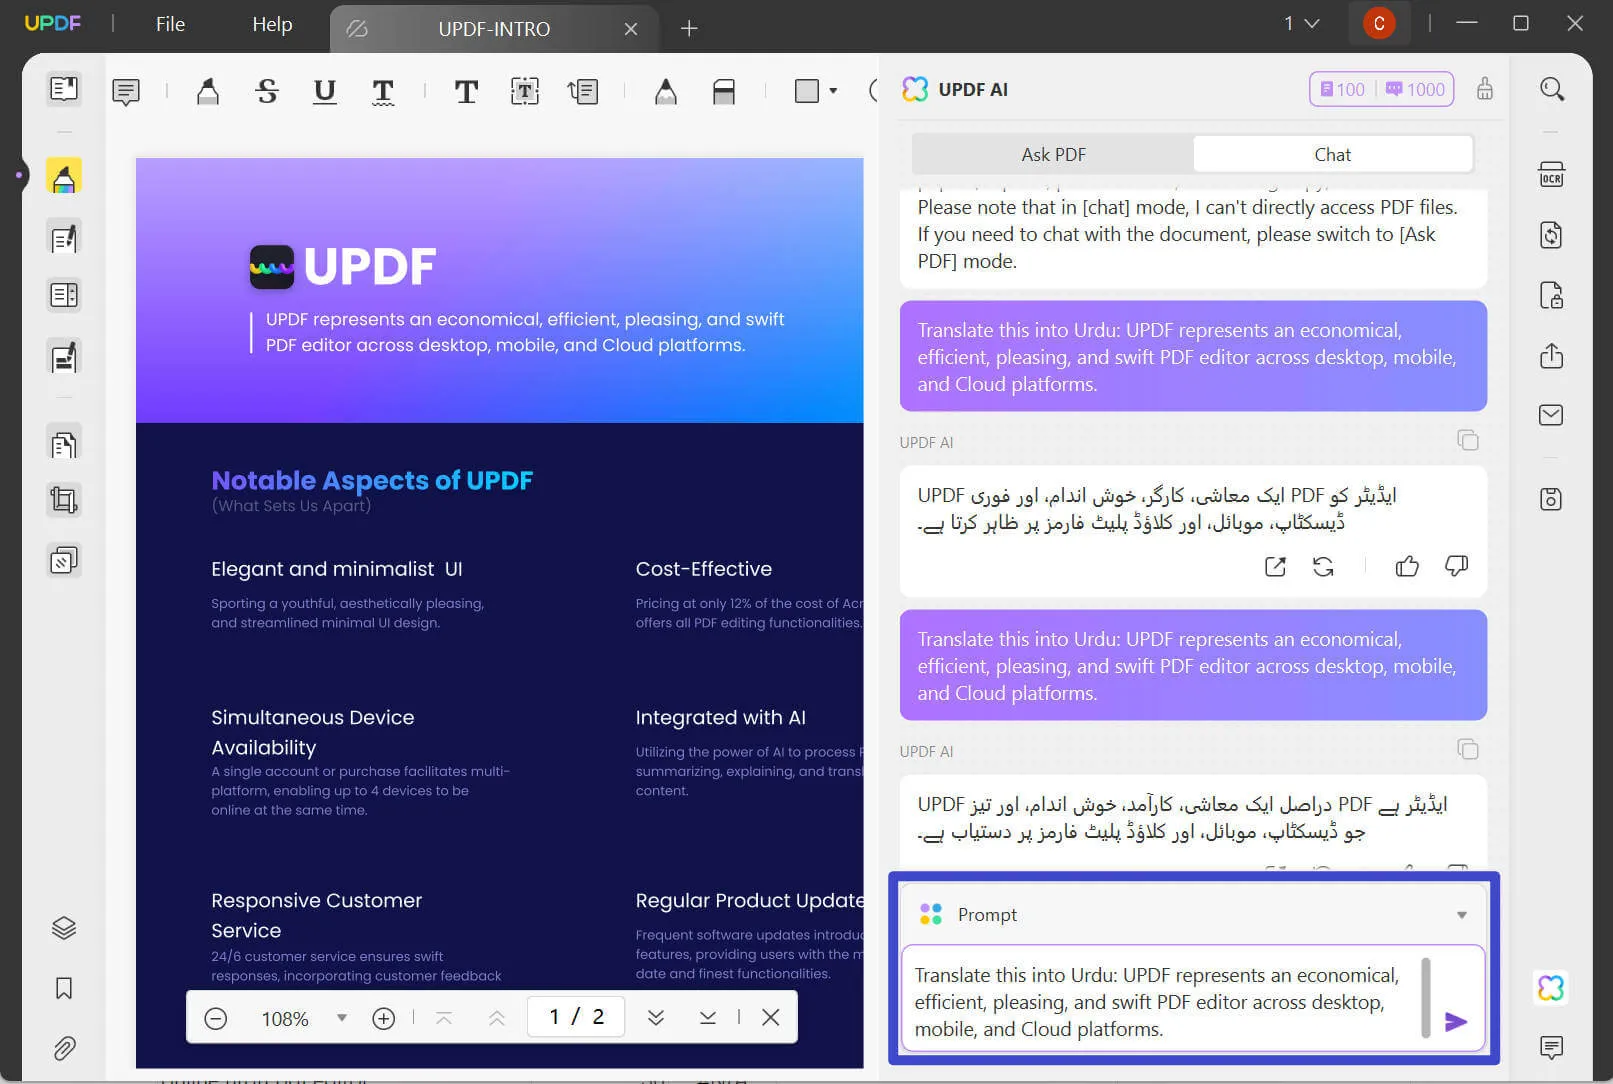1613x1084 pixels.
Task: Dislike the first Urdu translation
Action: 1457,567
